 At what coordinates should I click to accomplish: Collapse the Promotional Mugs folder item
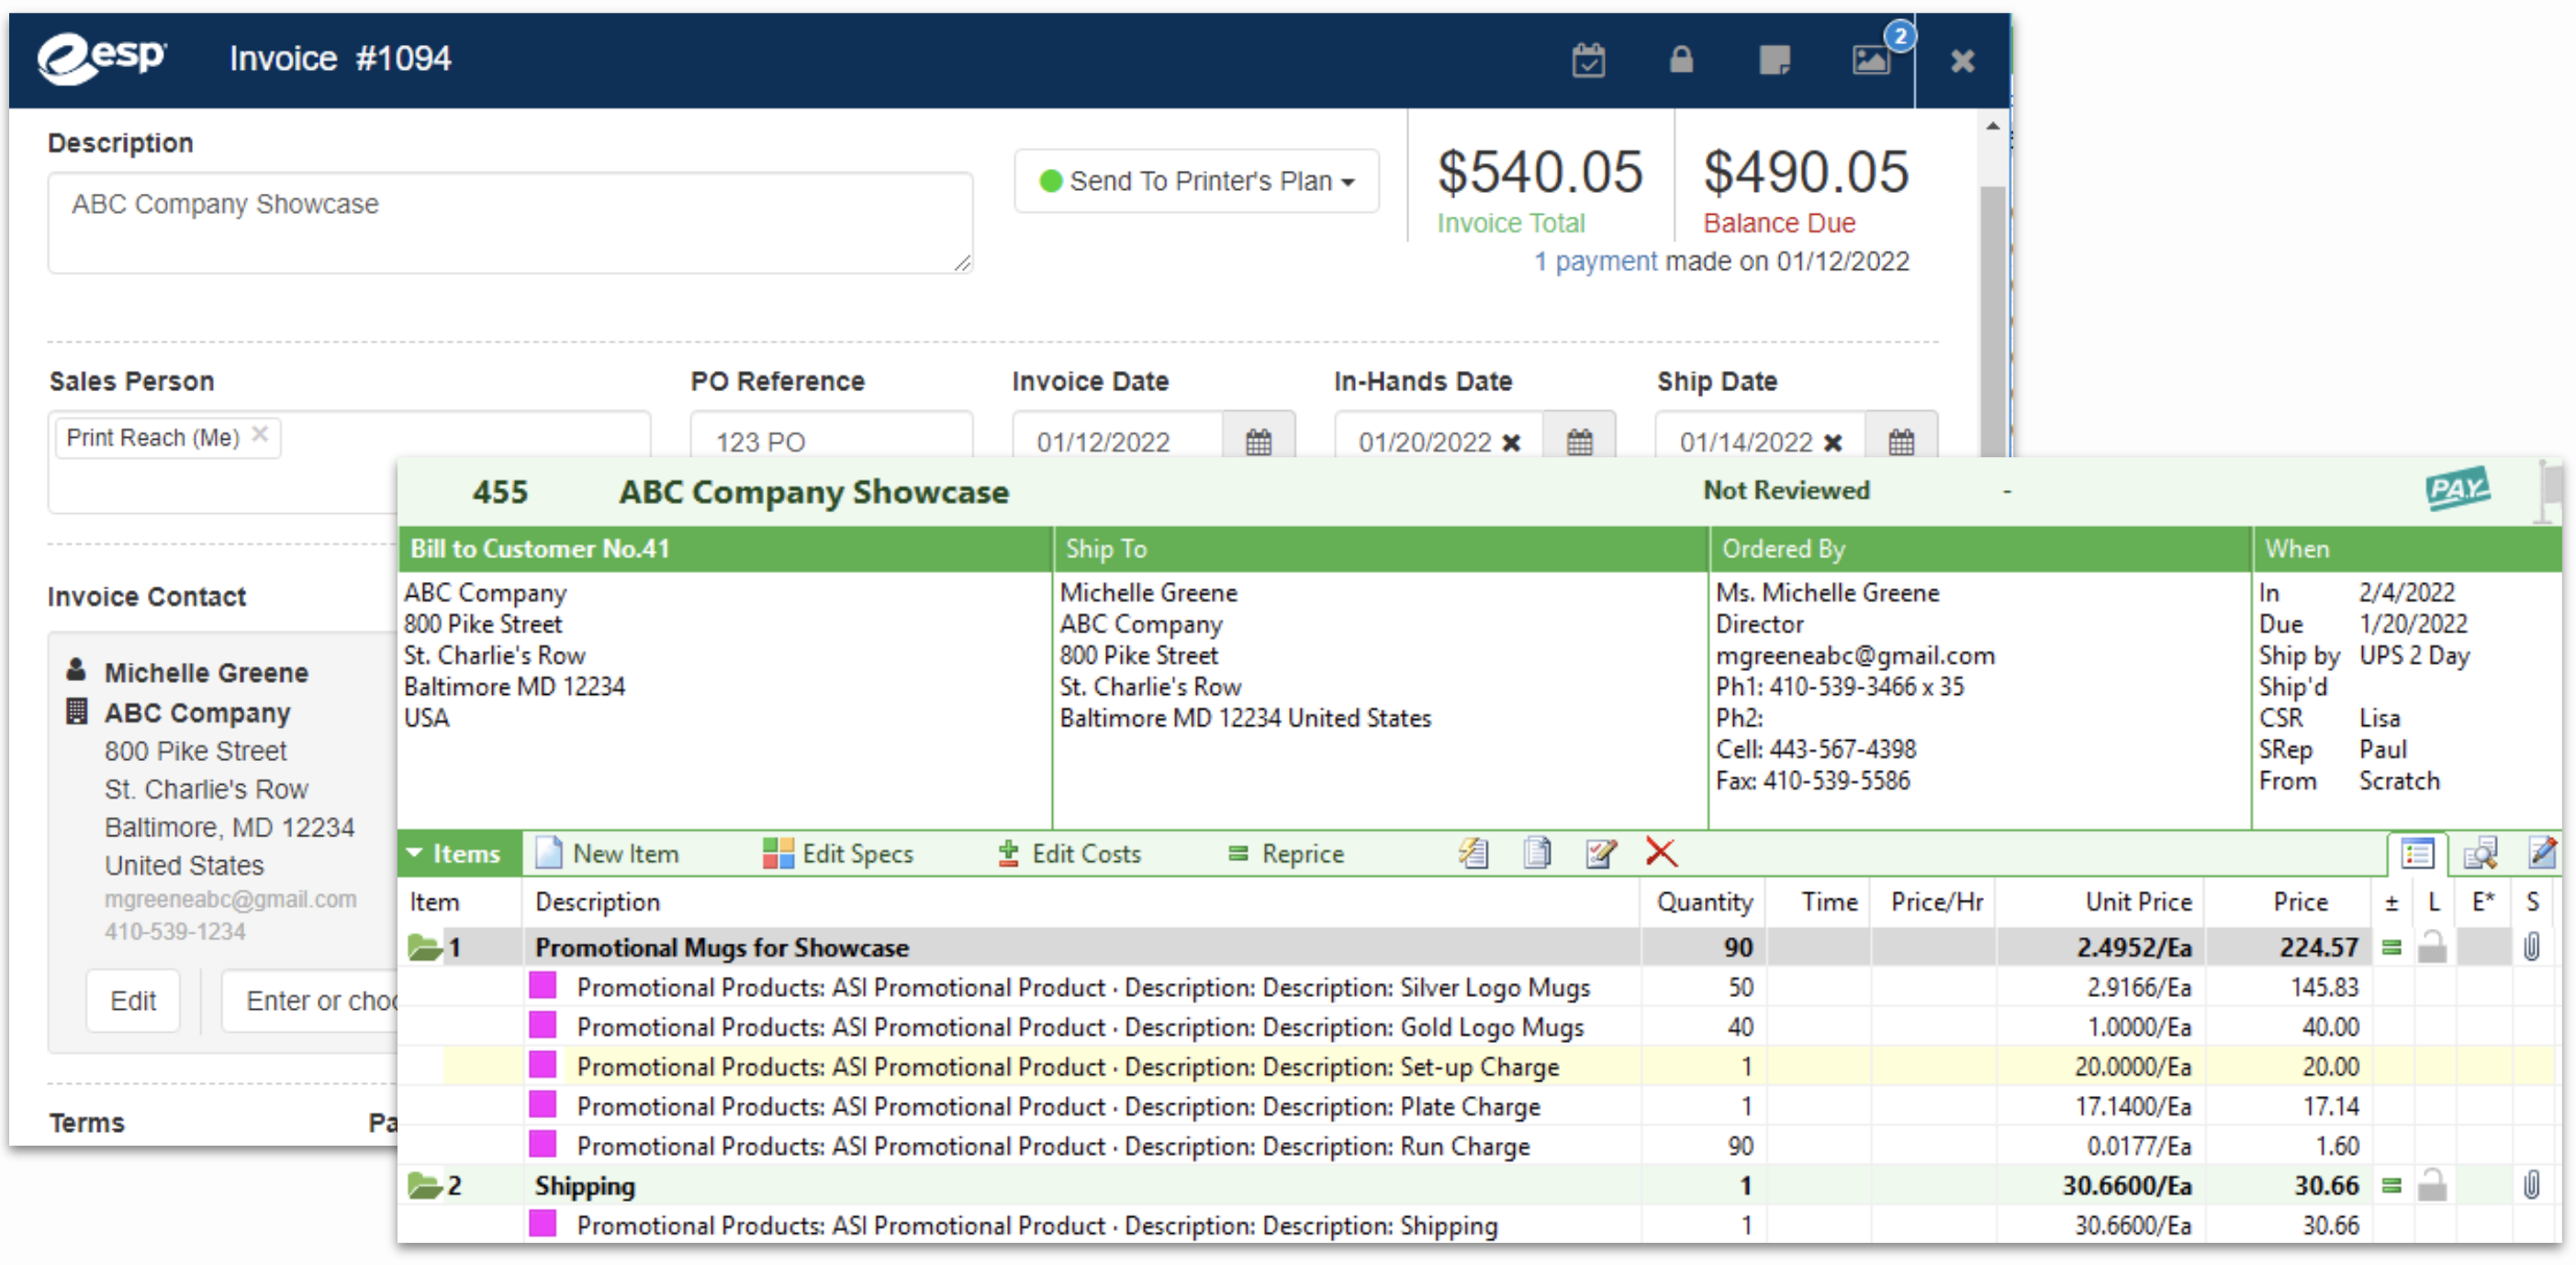coord(424,947)
